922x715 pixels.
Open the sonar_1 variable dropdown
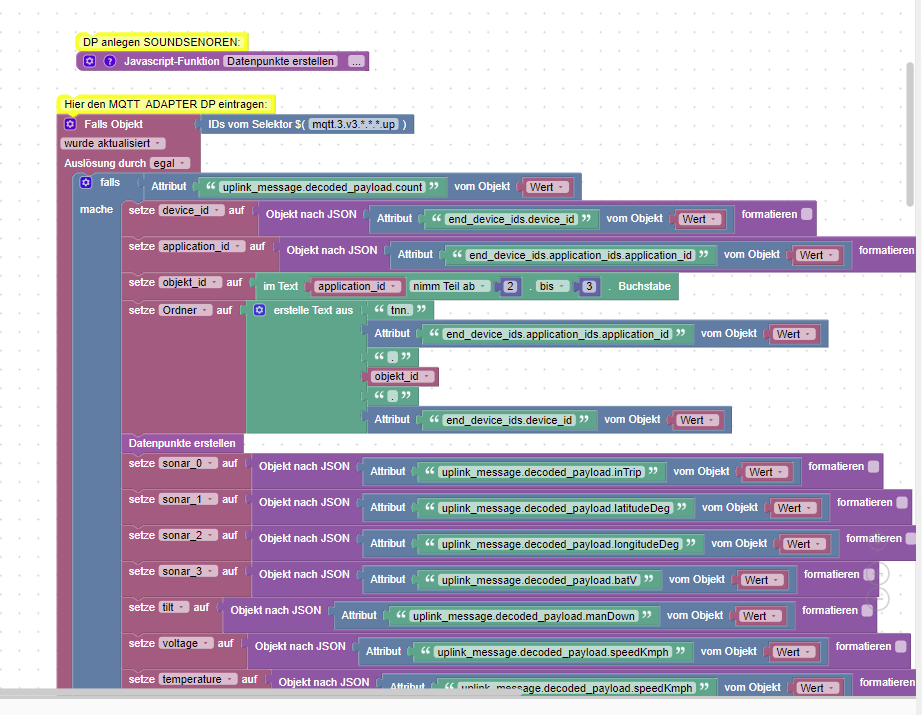pyautogui.click(x=188, y=499)
